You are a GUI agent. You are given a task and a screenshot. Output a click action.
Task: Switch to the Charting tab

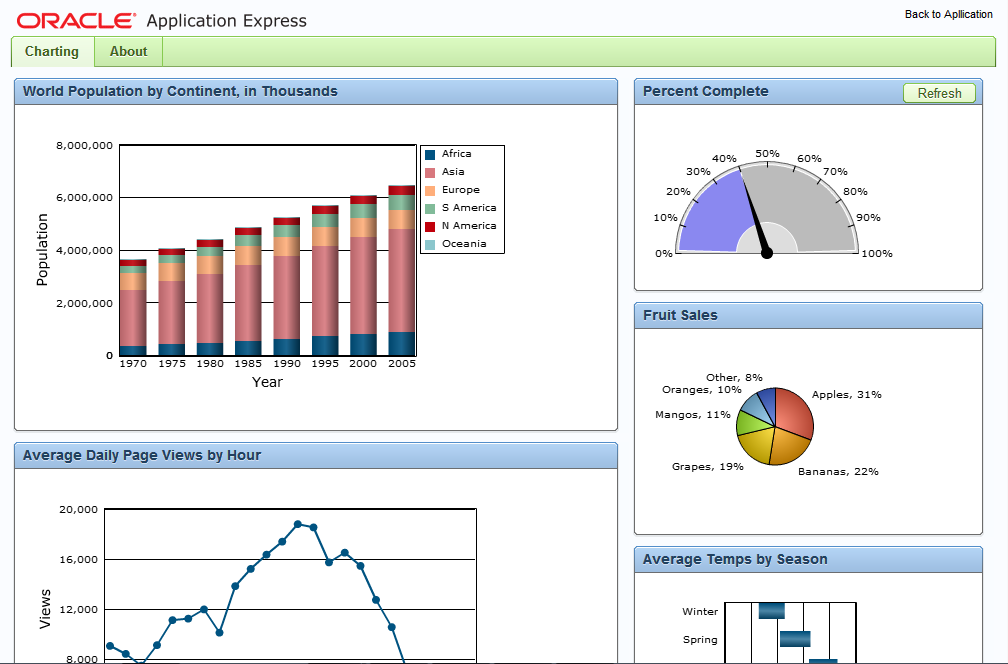tap(52, 51)
